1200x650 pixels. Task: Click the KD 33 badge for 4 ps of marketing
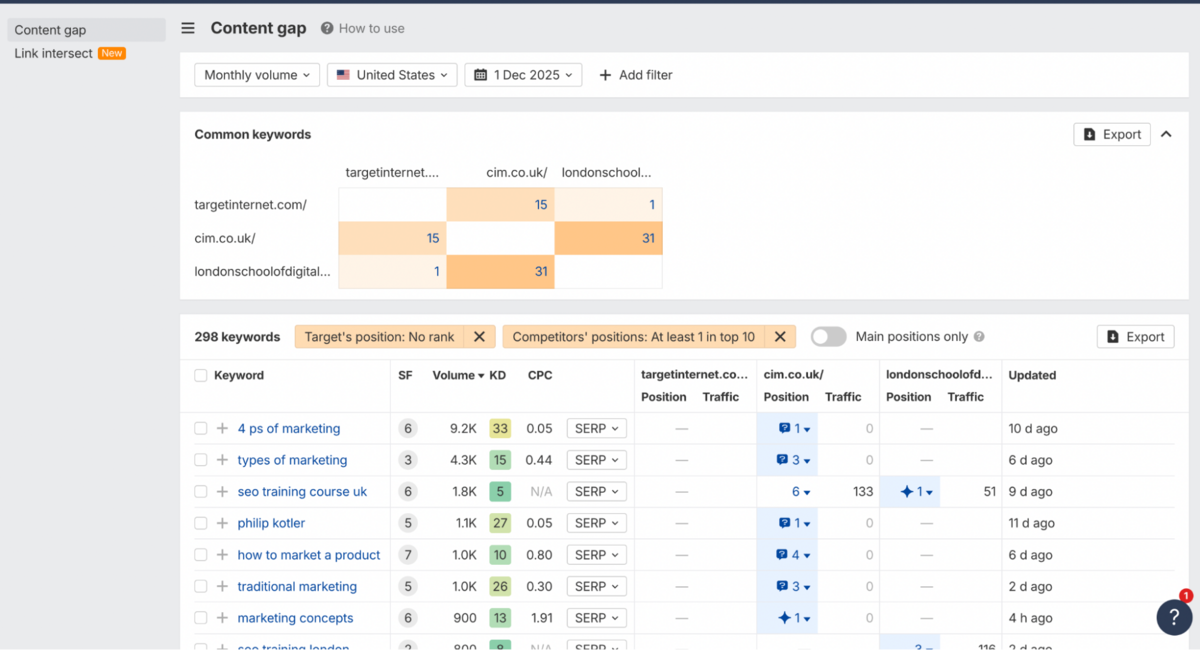500,428
